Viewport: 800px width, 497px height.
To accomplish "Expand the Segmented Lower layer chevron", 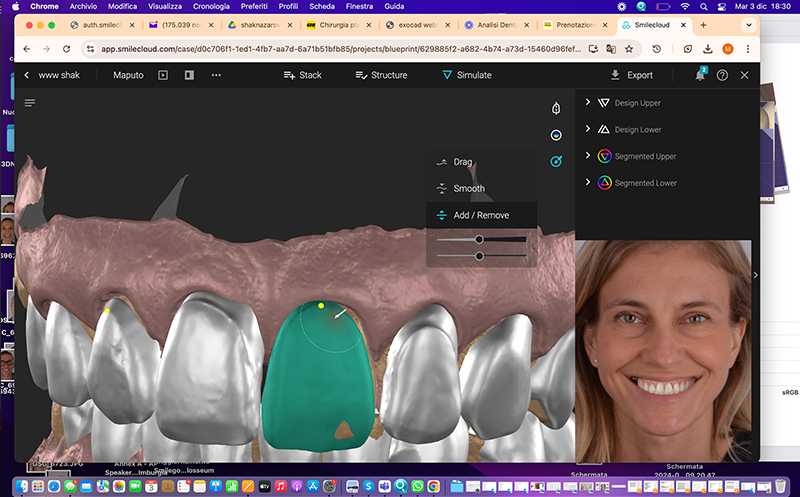I will (587, 182).
